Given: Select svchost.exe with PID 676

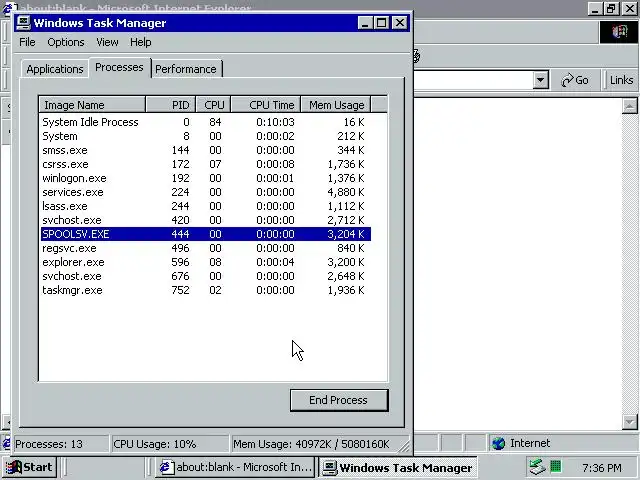Looking at the screenshot, I should [x=206, y=276].
